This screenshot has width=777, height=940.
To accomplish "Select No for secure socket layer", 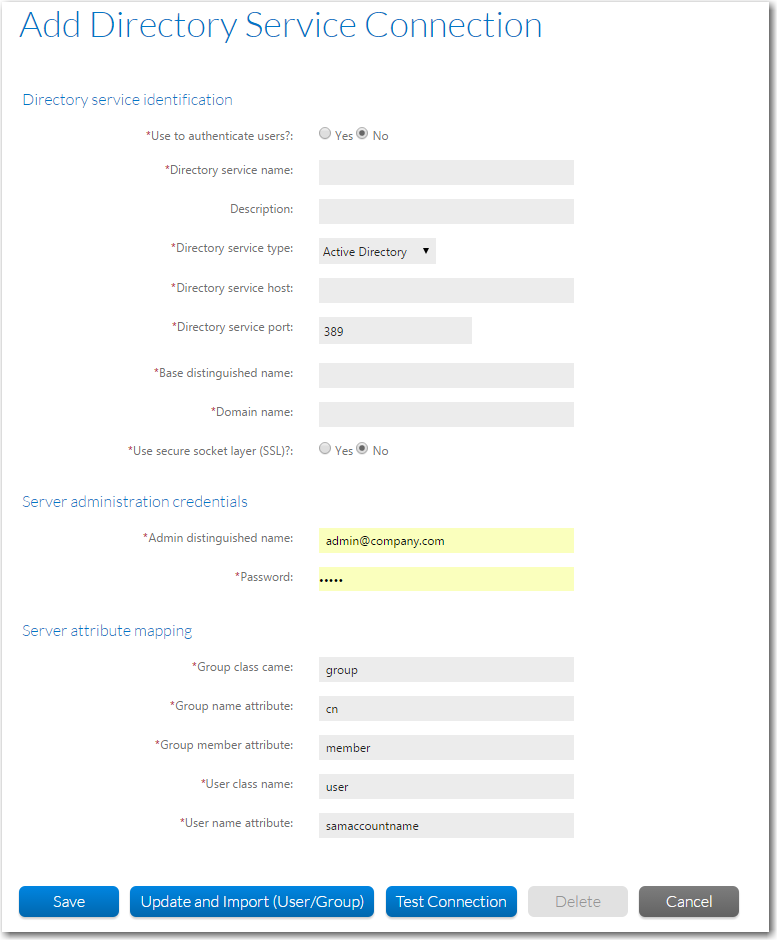I will point(361,448).
